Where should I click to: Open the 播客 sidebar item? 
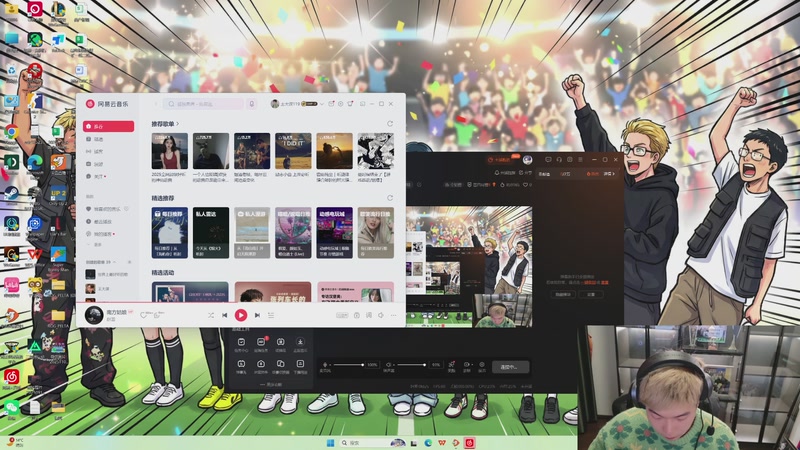pos(109,152)
